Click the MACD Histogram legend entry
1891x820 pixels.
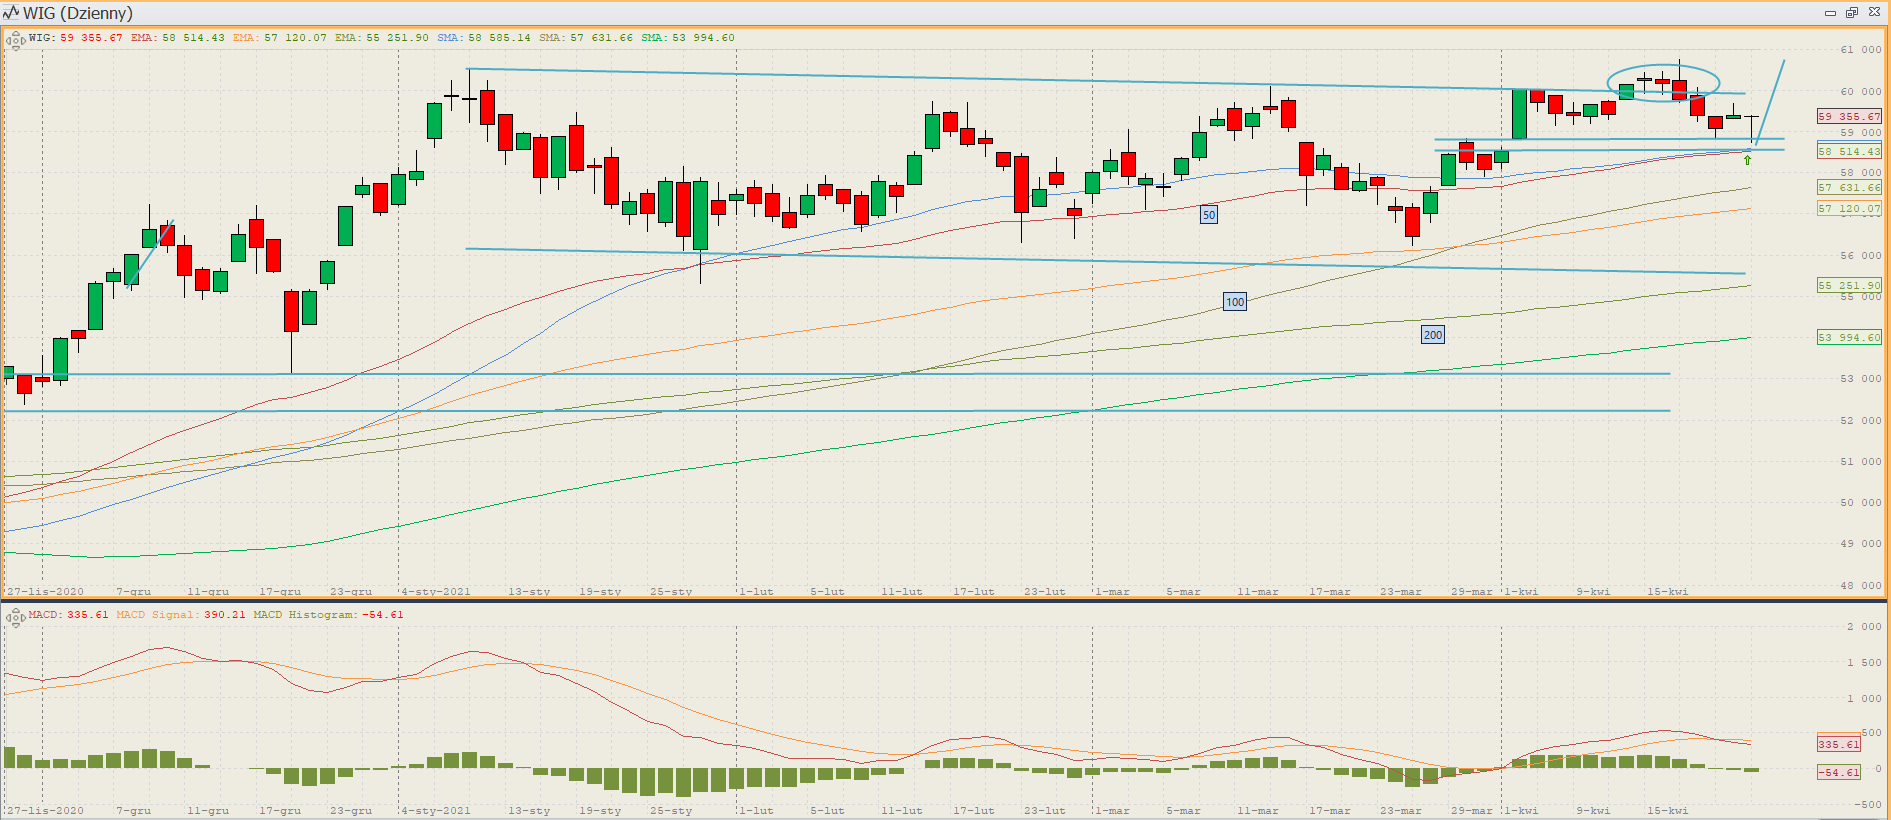coord(328,615)
